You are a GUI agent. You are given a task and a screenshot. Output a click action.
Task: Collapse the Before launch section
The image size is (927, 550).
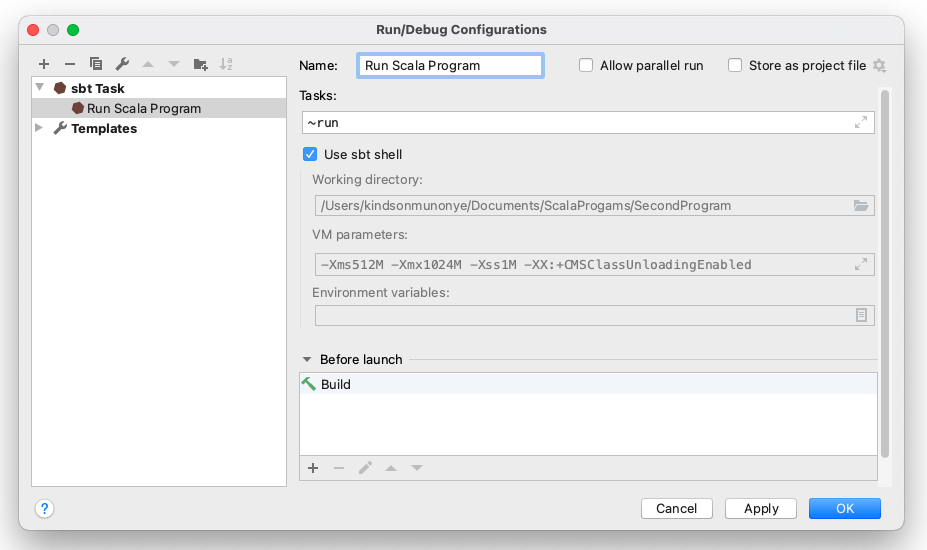(307, 360)
